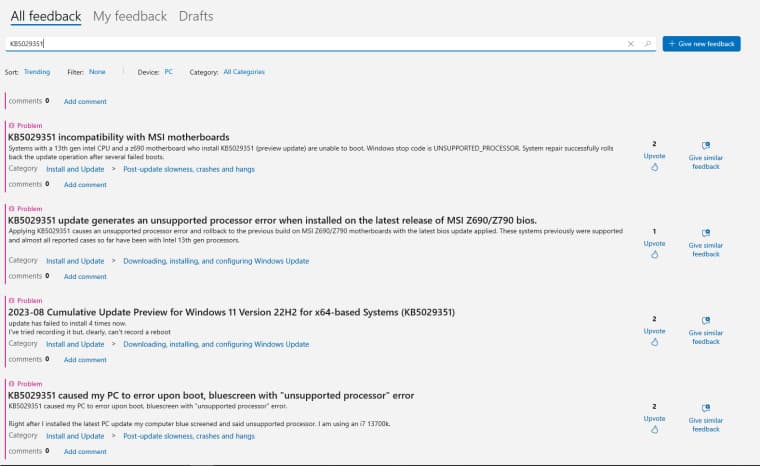Click Downloading, installing category under 2023-08 Cumulative post
The width and height of the screenshot is (760, 466).
[x=216, y=344]
